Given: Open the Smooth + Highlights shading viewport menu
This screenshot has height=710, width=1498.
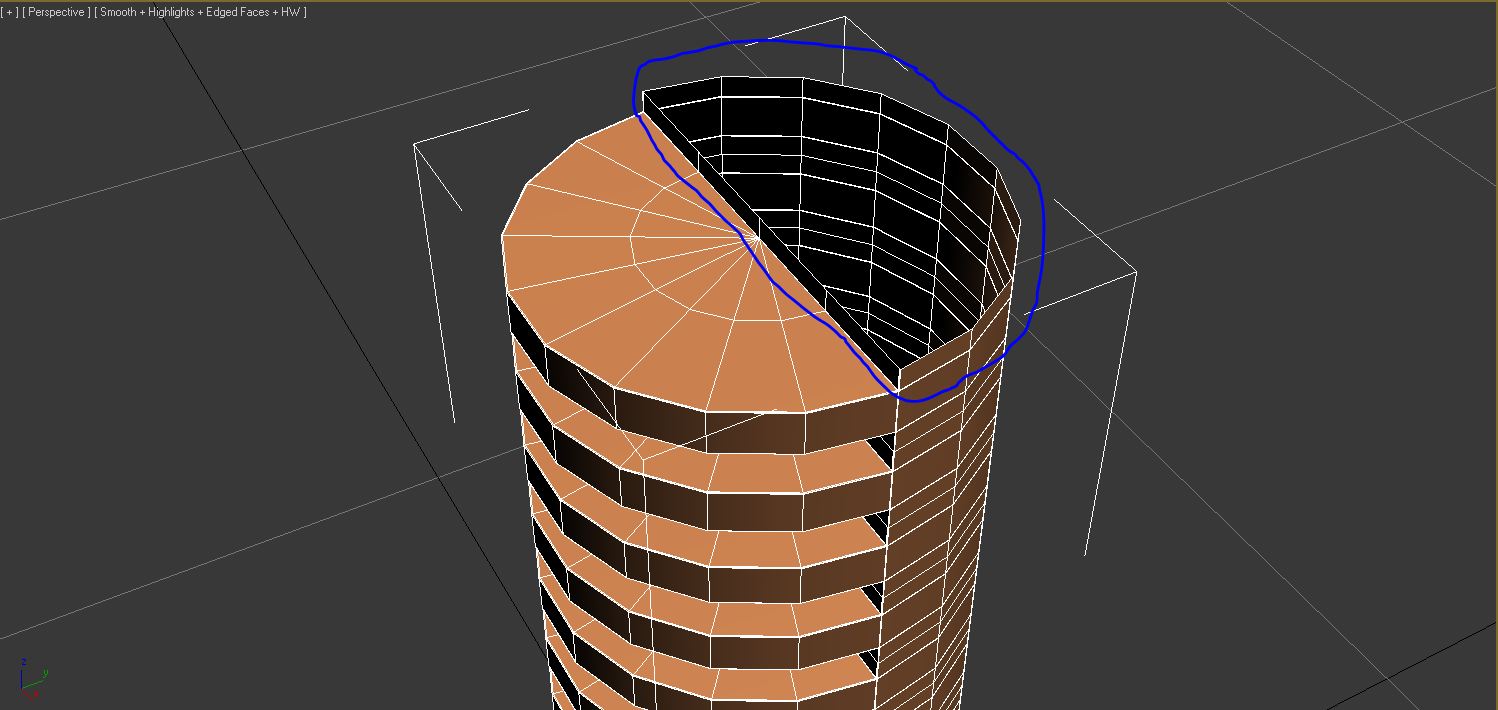Looking at the screenshot, I should tap(200, 12).
